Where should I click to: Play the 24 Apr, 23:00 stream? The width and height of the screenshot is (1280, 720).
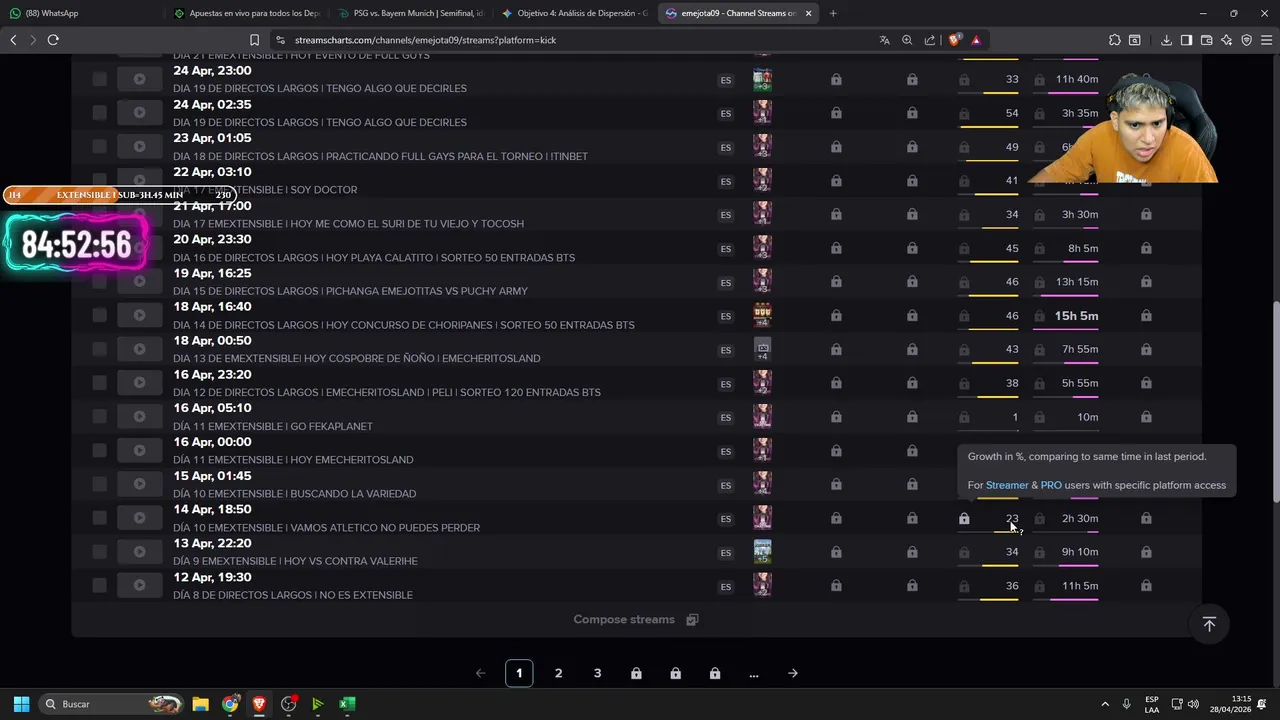139,79
